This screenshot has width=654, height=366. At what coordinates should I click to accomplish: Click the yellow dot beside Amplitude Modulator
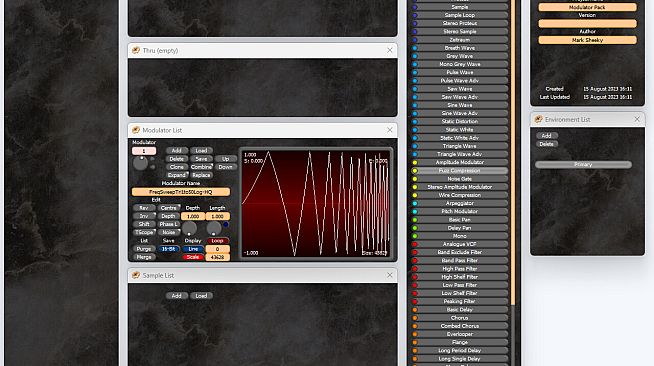pos(415,163)
